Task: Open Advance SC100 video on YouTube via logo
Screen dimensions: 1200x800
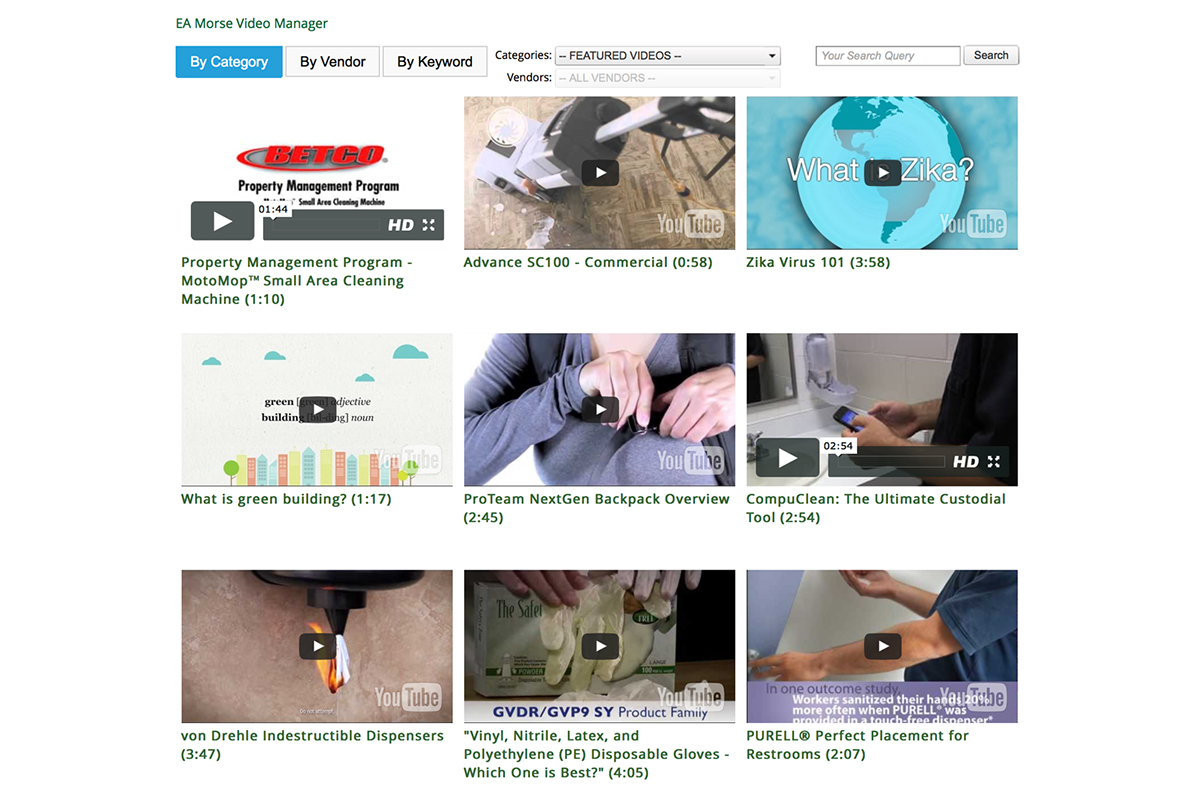Action: pyautogui.click(x=690, y=224)
